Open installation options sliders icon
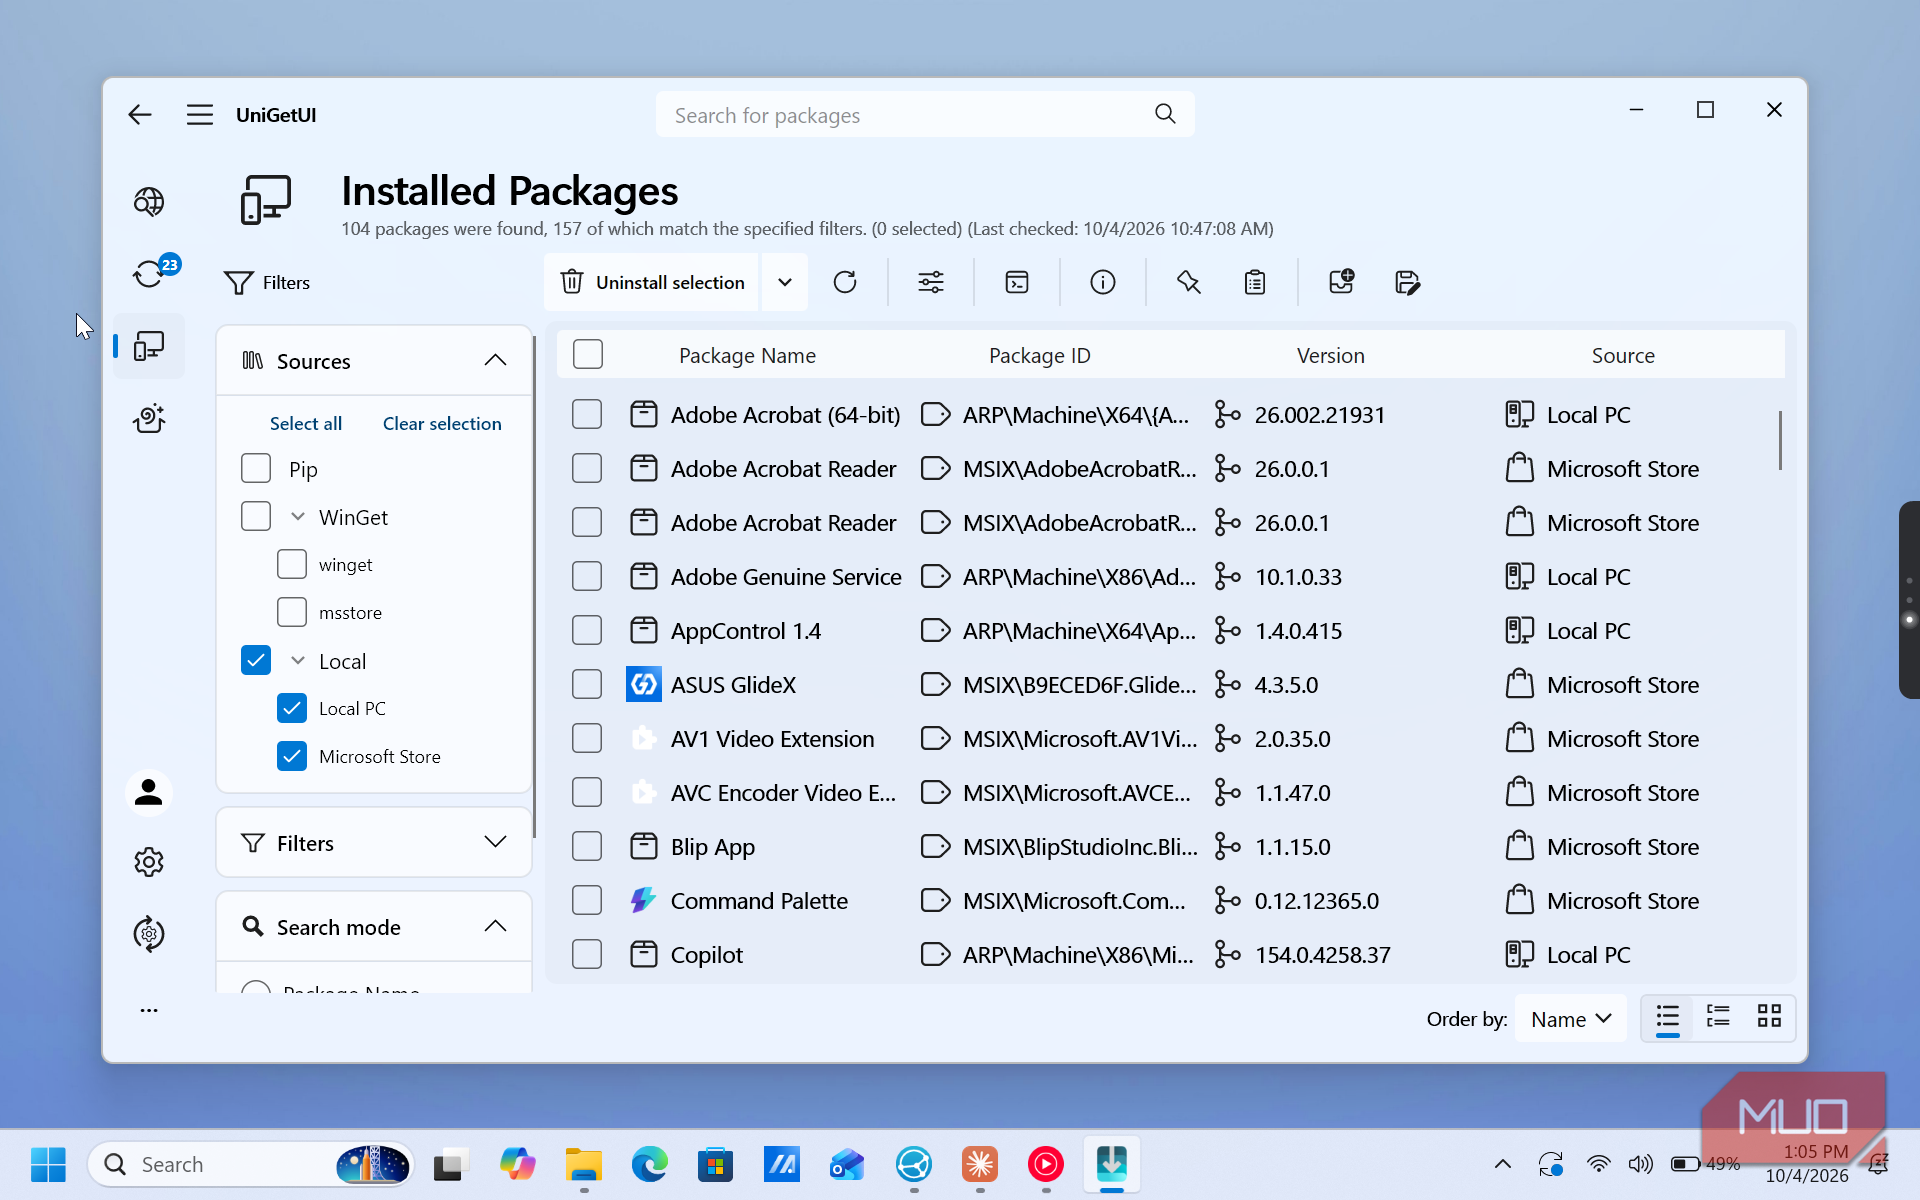Viewport: 1920px width, 1200px height. click(931, 282)
